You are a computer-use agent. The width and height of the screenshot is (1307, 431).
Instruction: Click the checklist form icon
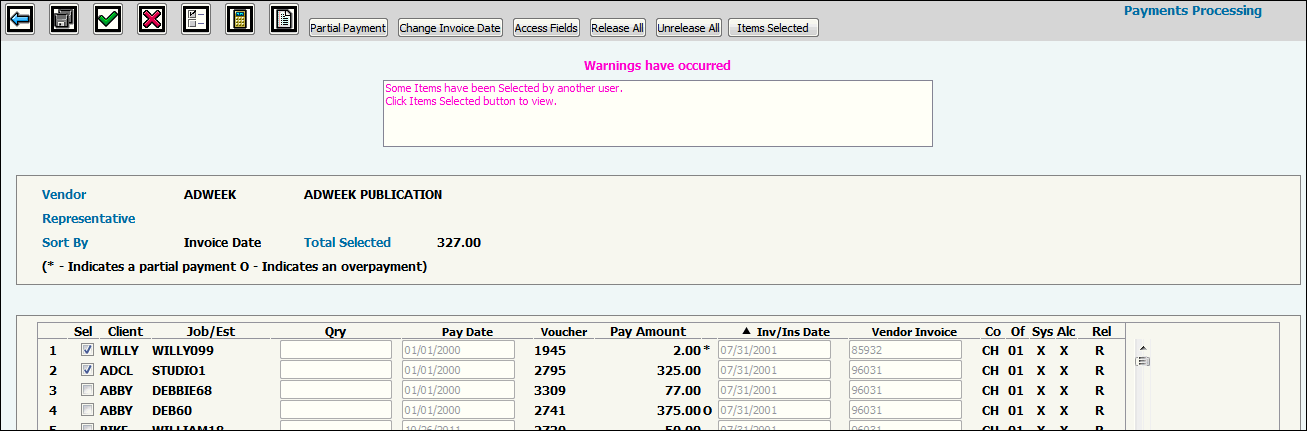point(196,19)
